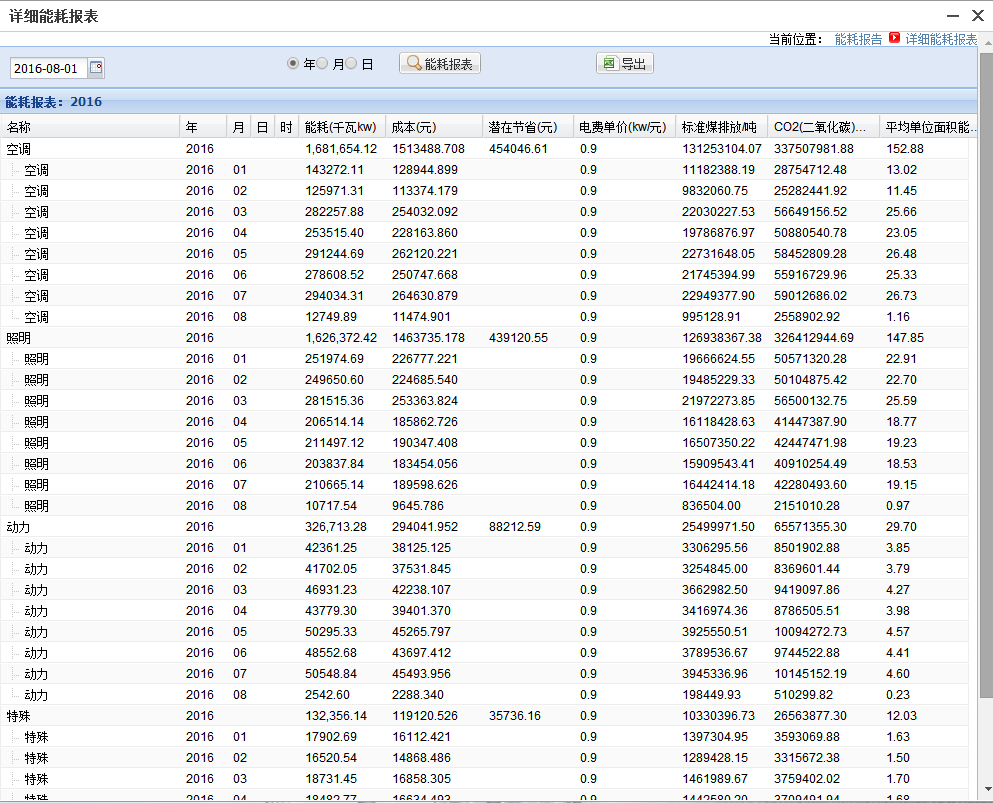
Task: Select the 月 radio button
Action: pyautogui.click(x=322, y=63)
